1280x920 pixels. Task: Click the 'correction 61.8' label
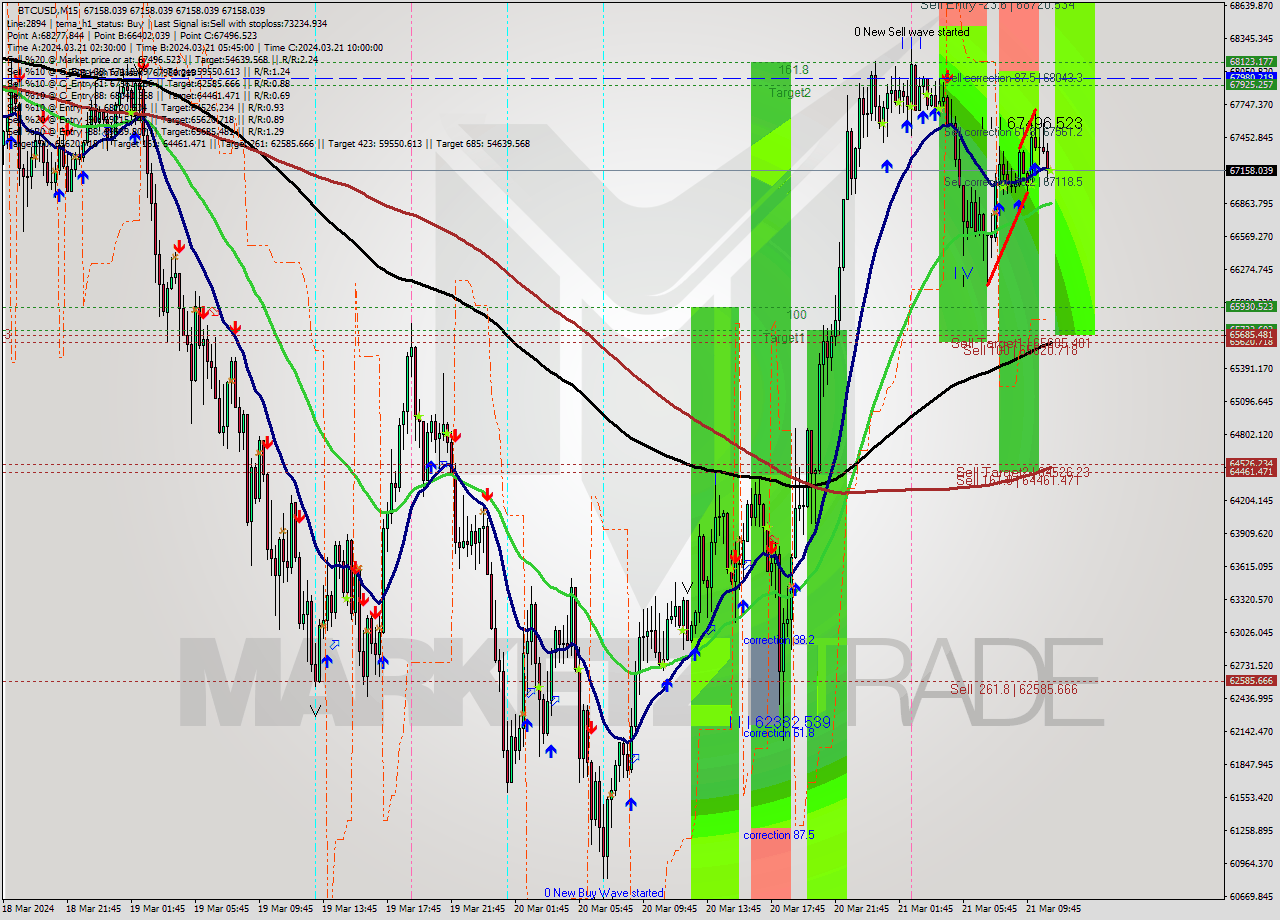coord(778,733)
